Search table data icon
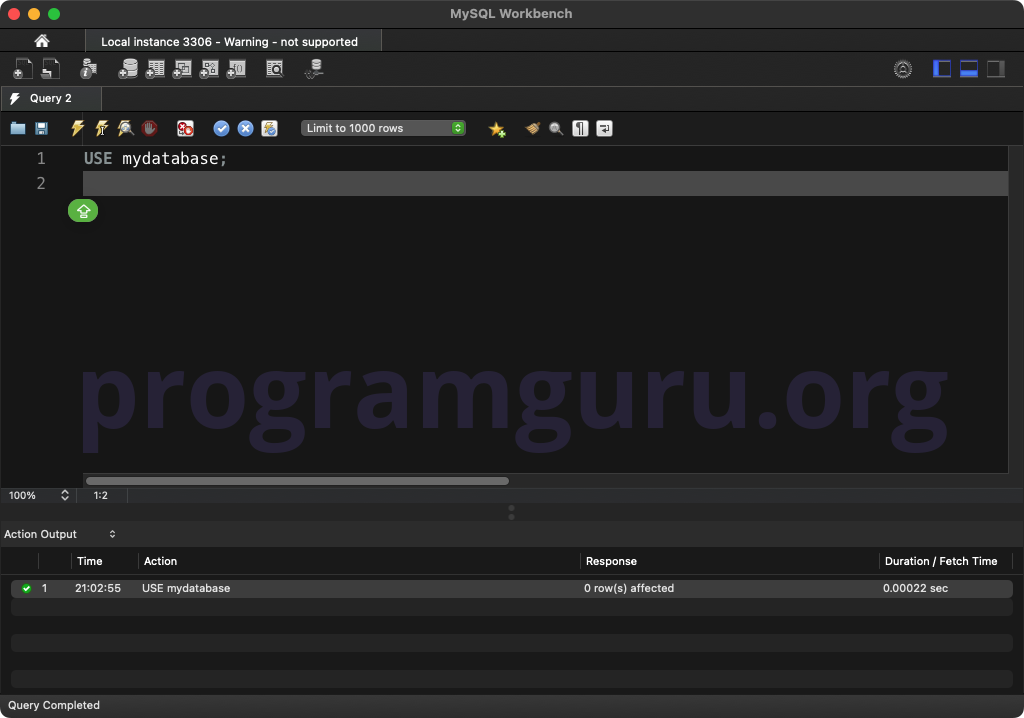Image resolution: width=1024 pixels, height=718 pixels. 275,69
